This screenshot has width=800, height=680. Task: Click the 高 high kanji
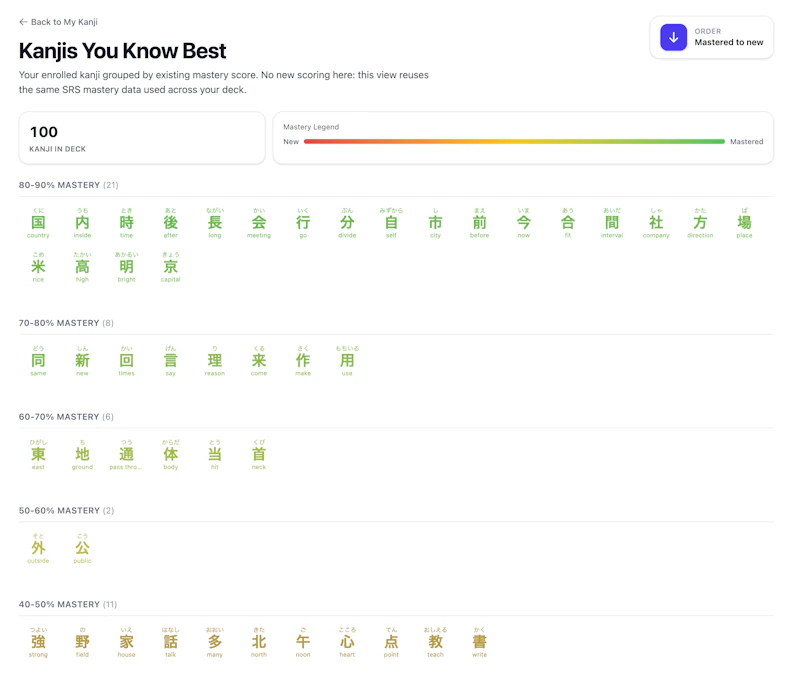coord(82,267)
